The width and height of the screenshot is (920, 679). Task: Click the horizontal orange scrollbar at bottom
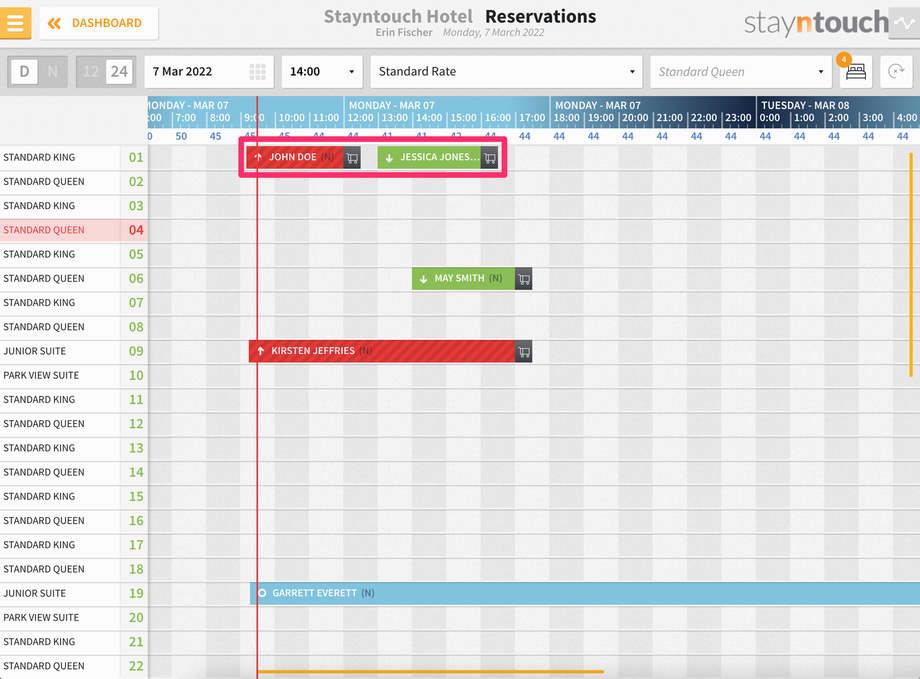pyautogui.click(x=431, y=671)
